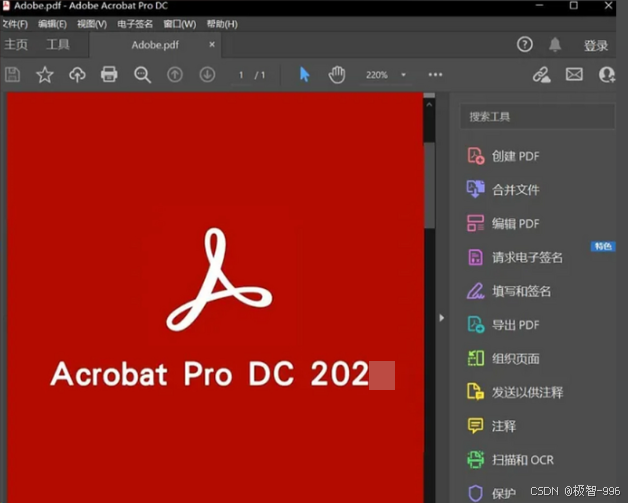Screen dimensions: 628x503
Task: Click the current page number field
Action: click(241, 75)
